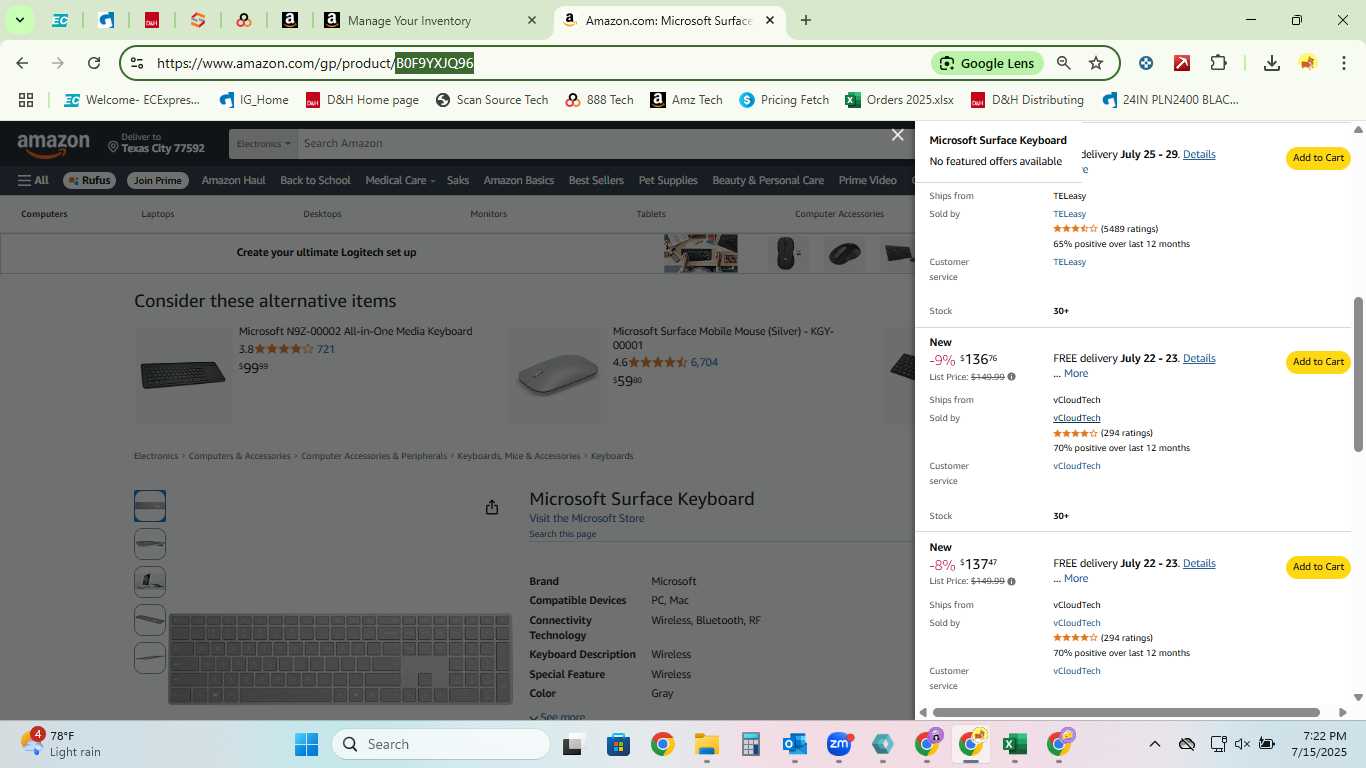1366x768 pixels.
Task: Open Calculator from taskbar
Action: [751, 744]
